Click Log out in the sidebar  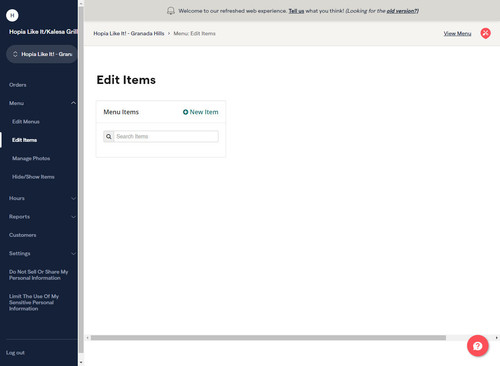(15, 353)
